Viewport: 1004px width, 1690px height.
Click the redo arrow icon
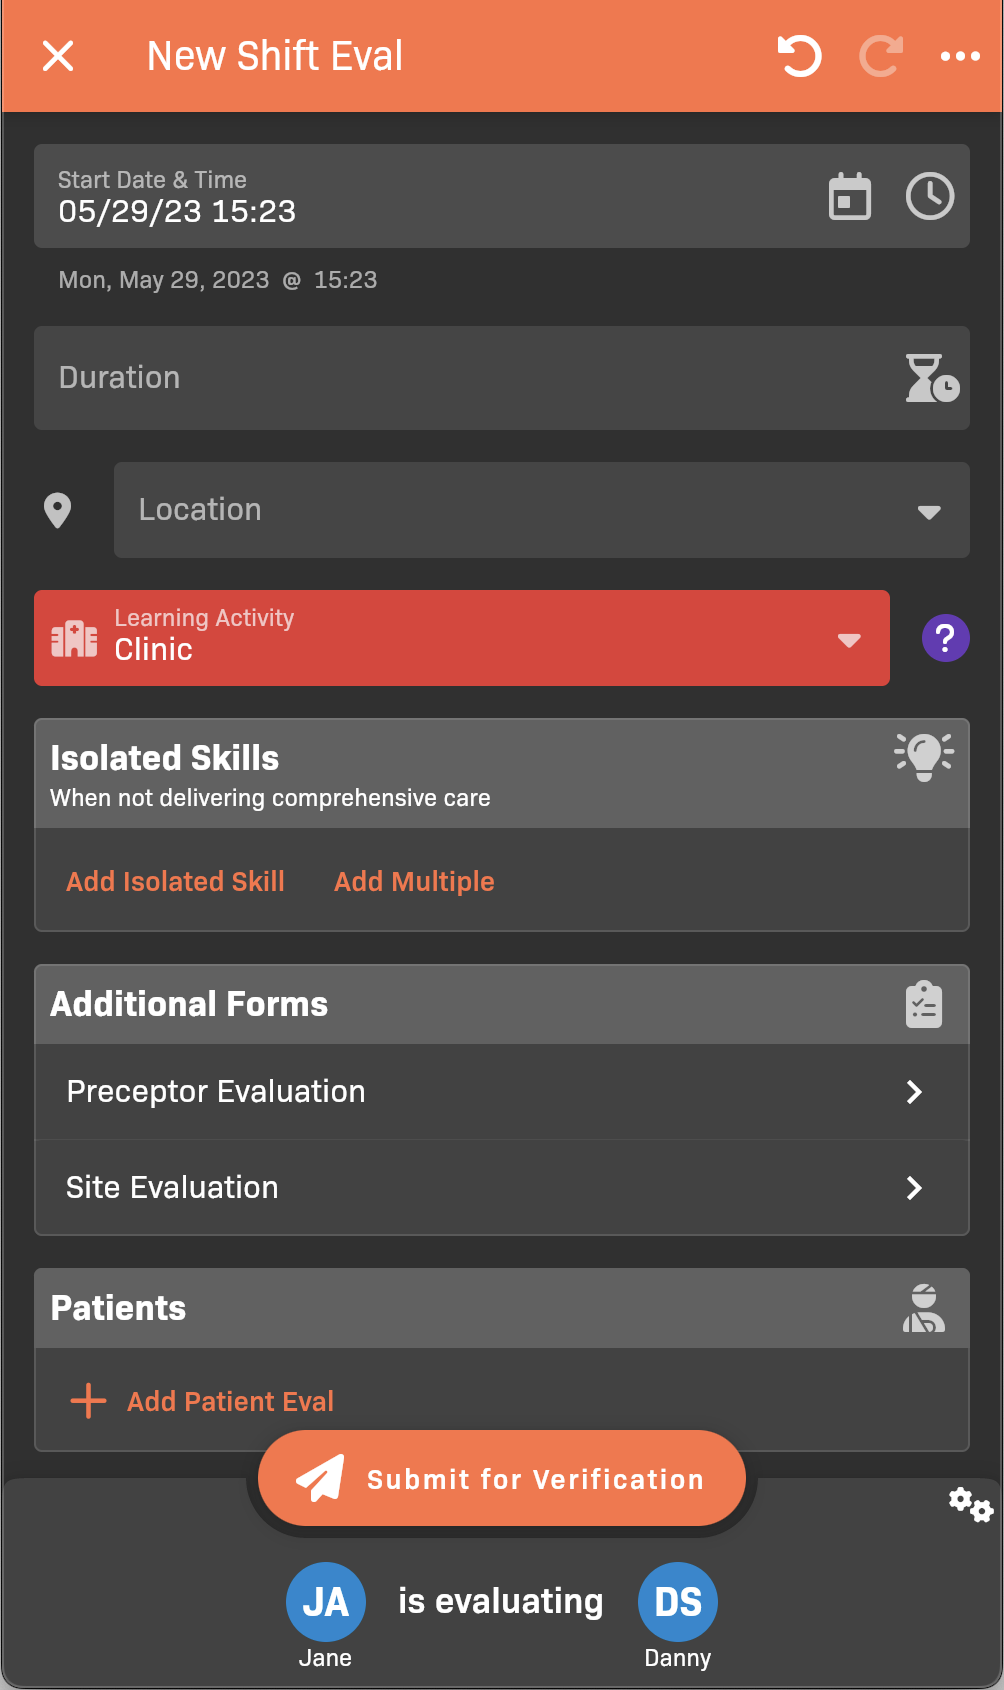point(881,56)
